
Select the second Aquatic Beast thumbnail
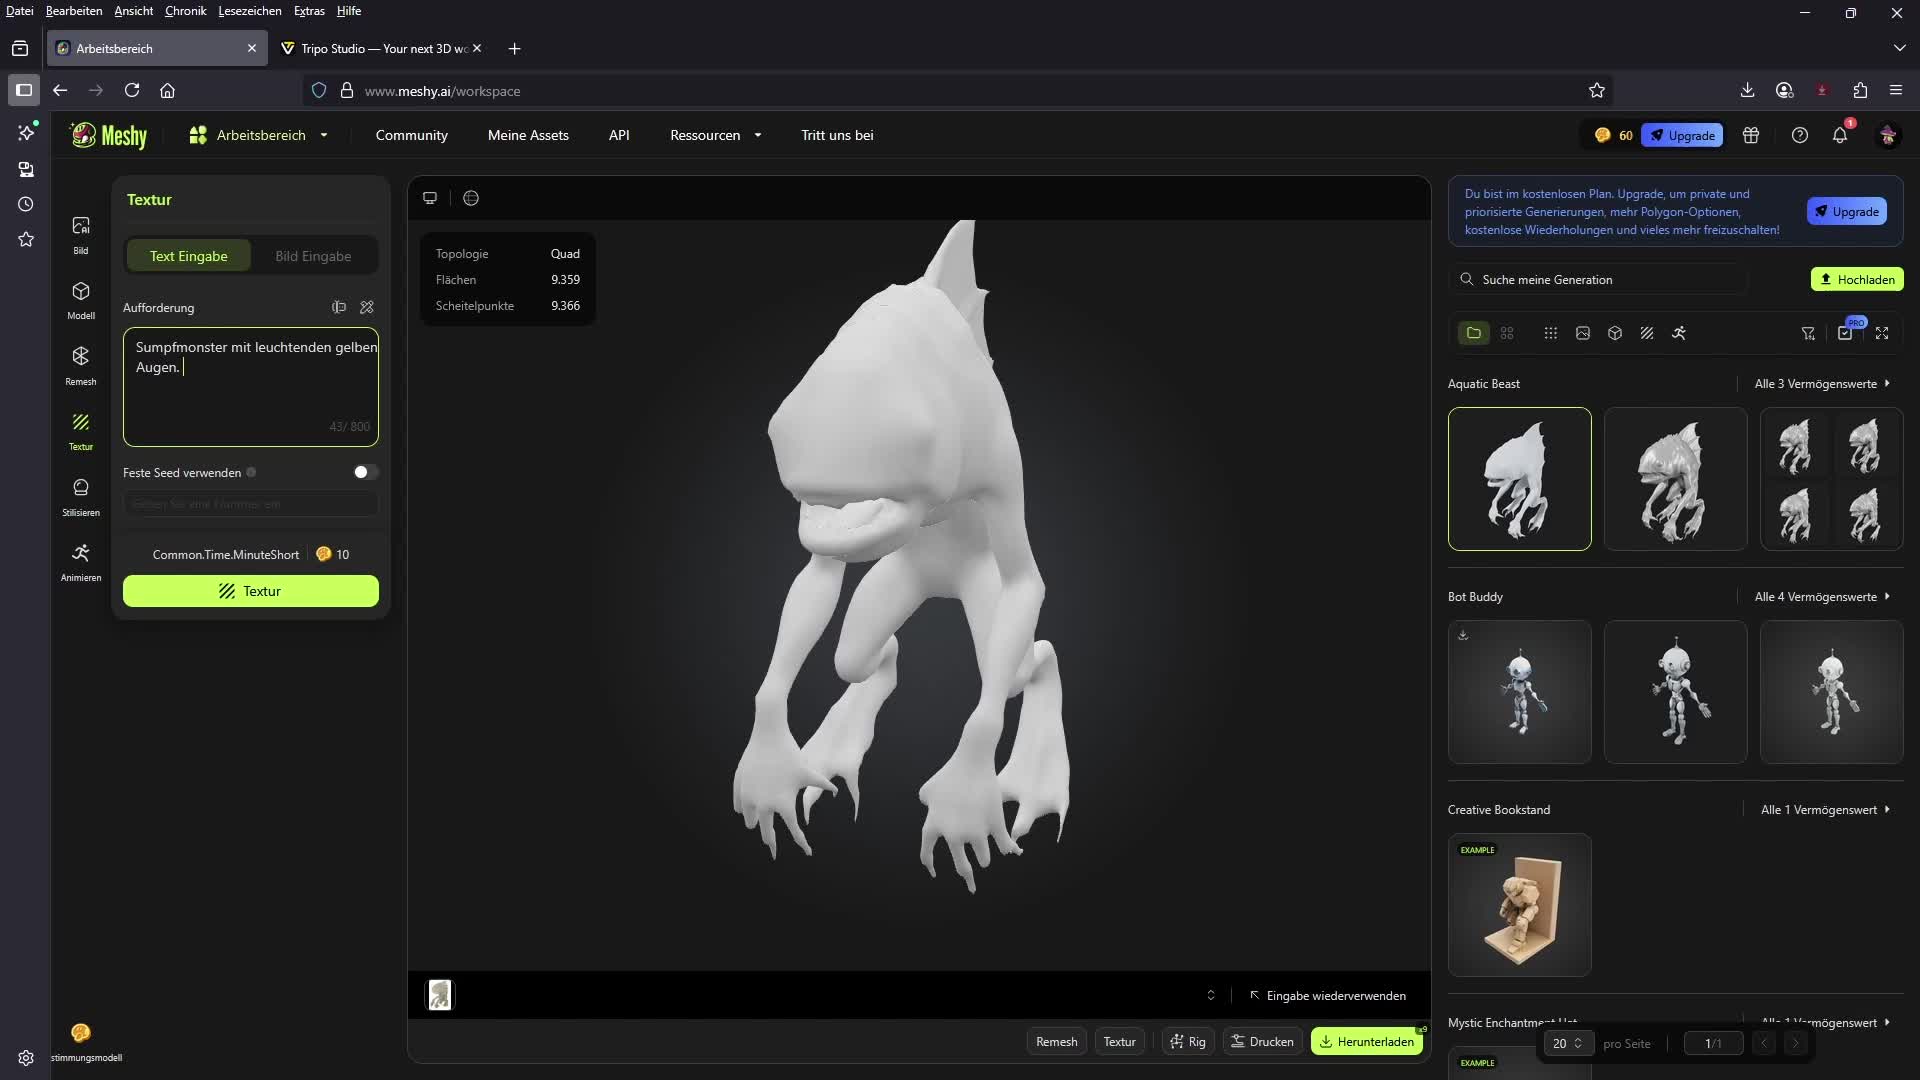click(1675, 479)
